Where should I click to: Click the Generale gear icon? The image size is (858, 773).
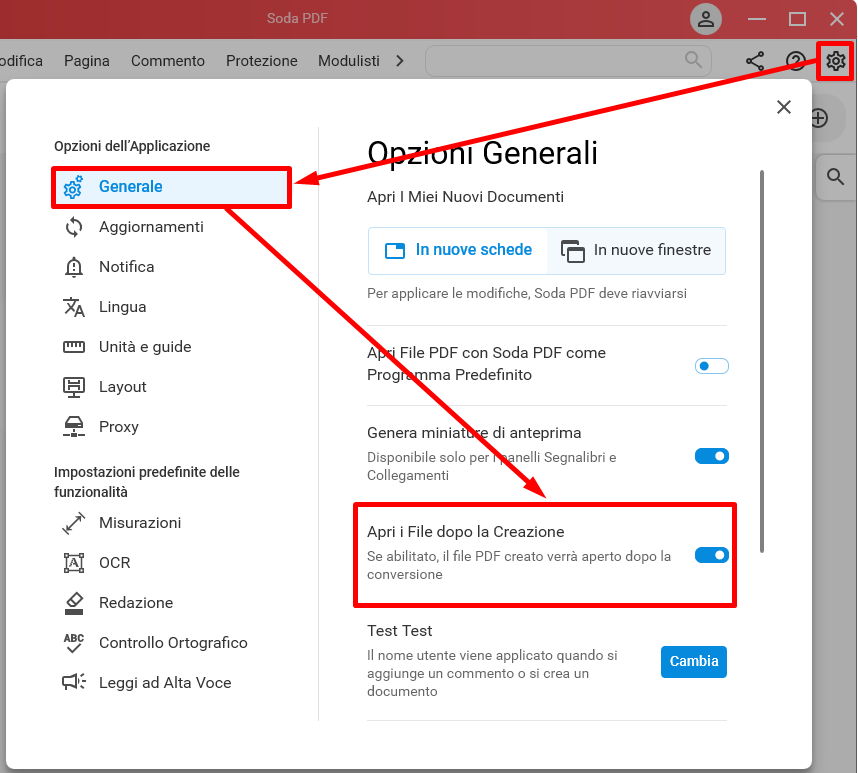[73, 187]
